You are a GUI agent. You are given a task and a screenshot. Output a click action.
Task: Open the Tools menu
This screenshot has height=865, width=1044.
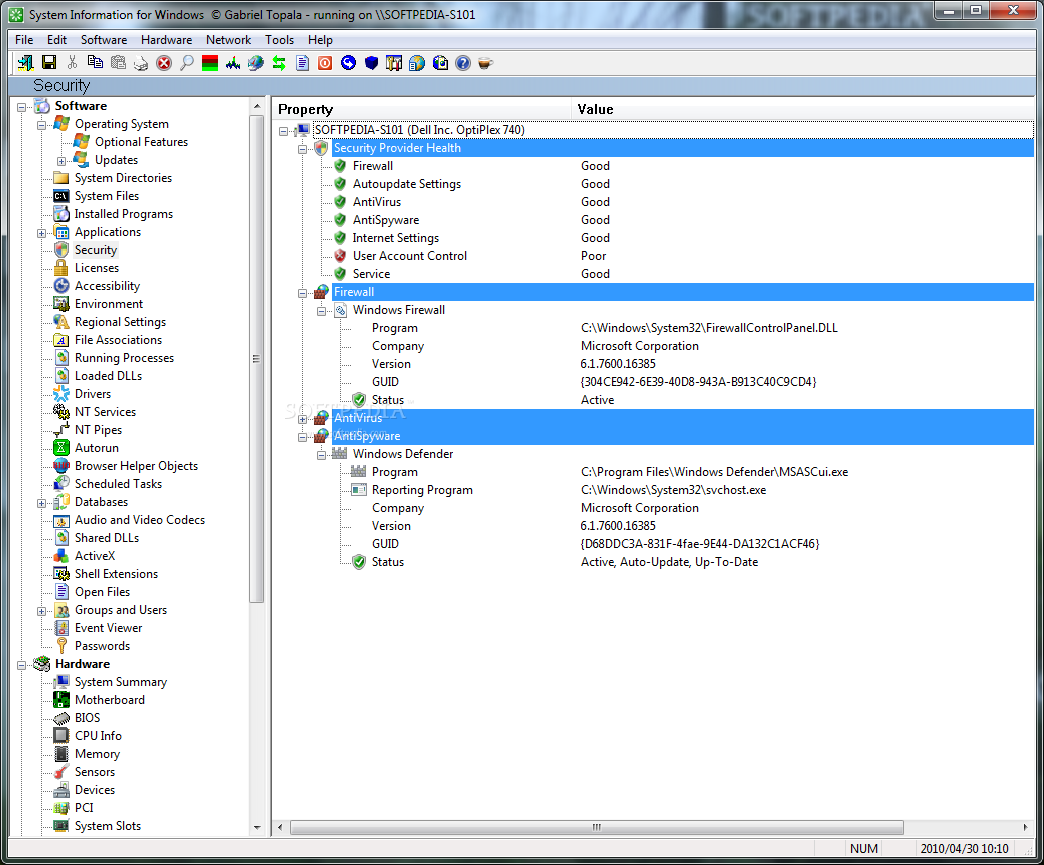280,40
